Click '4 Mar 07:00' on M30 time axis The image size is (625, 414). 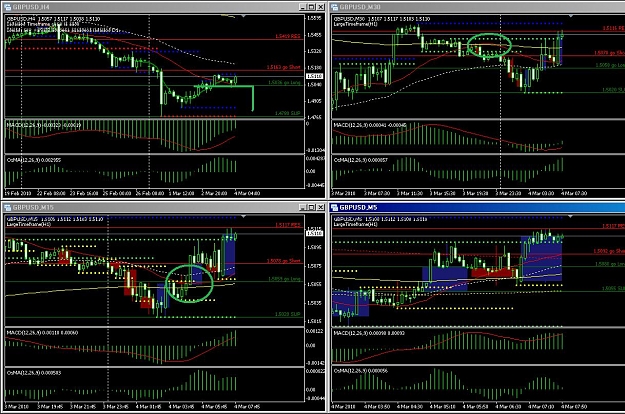tap(574, 193)
